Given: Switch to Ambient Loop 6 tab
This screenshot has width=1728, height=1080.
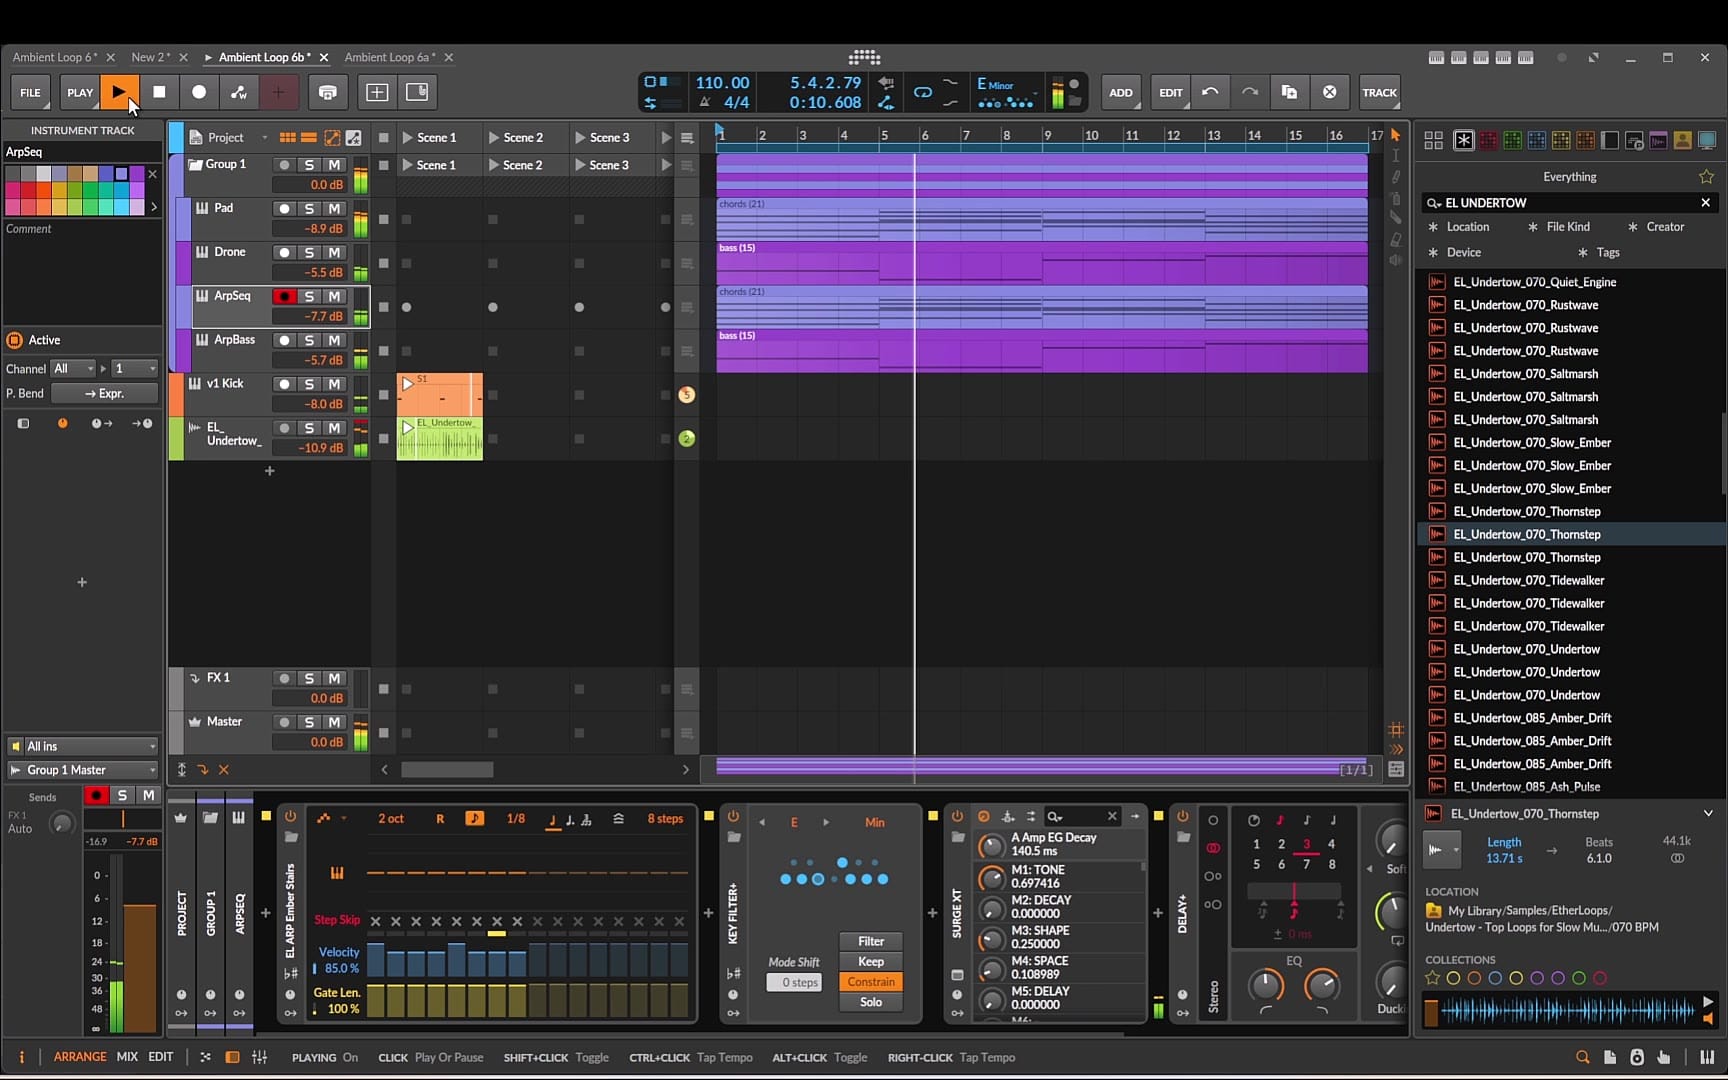Looking at the screenshot, I should click(x=55, y=57).
